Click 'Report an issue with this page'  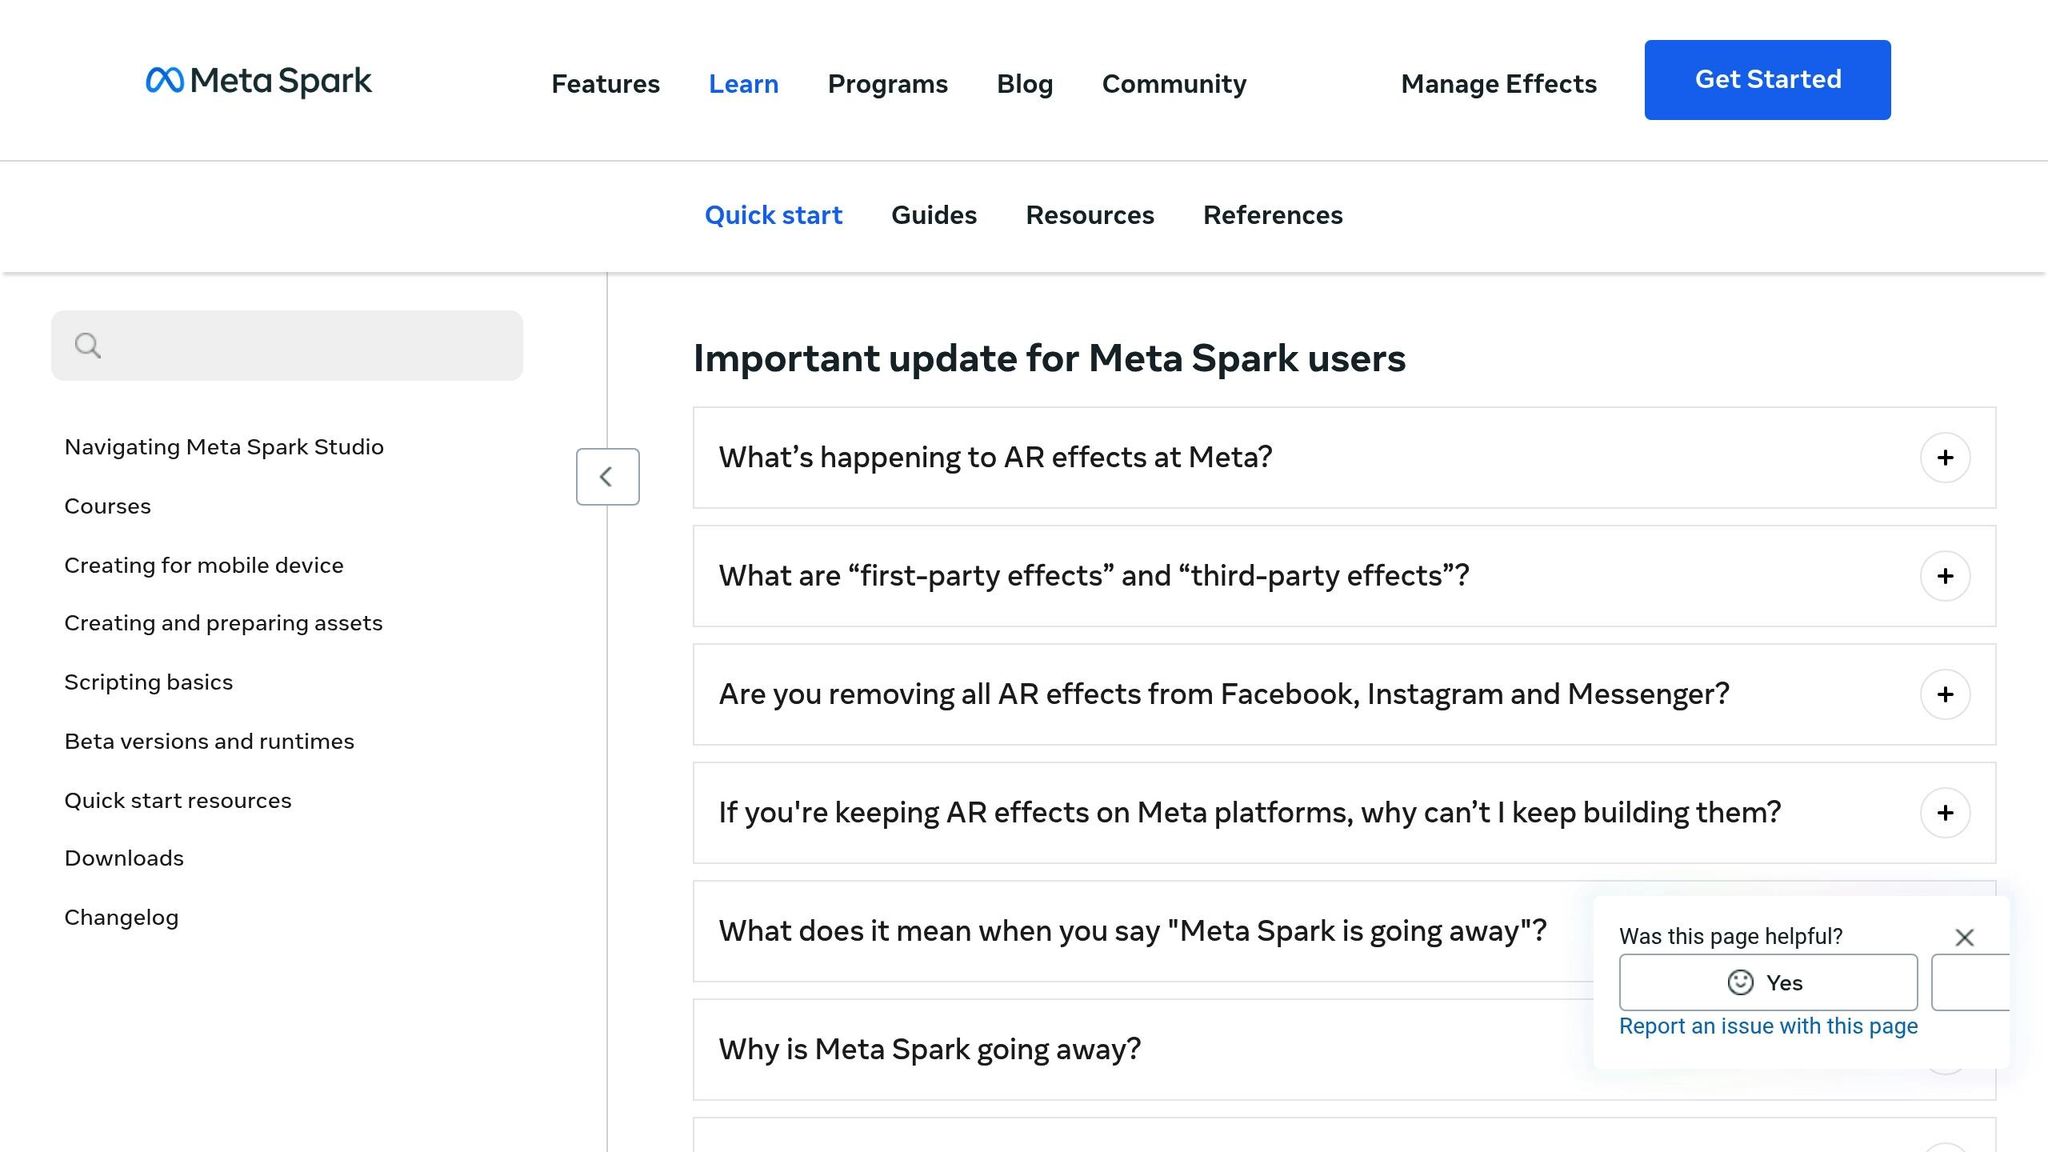pos(1768,1026)
